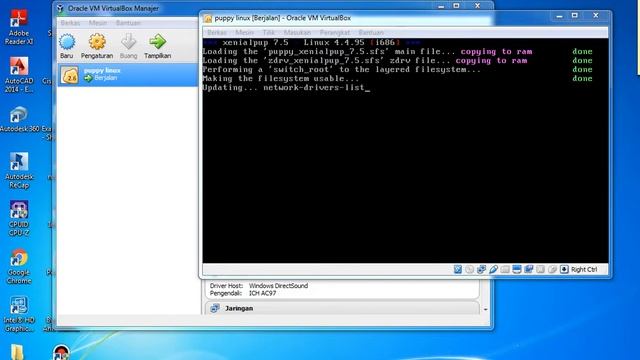Image resolution: width=640 pixels, height=360 pixels.
Task: Close the VirtualBox Manager window
Action: pos(478,6)
